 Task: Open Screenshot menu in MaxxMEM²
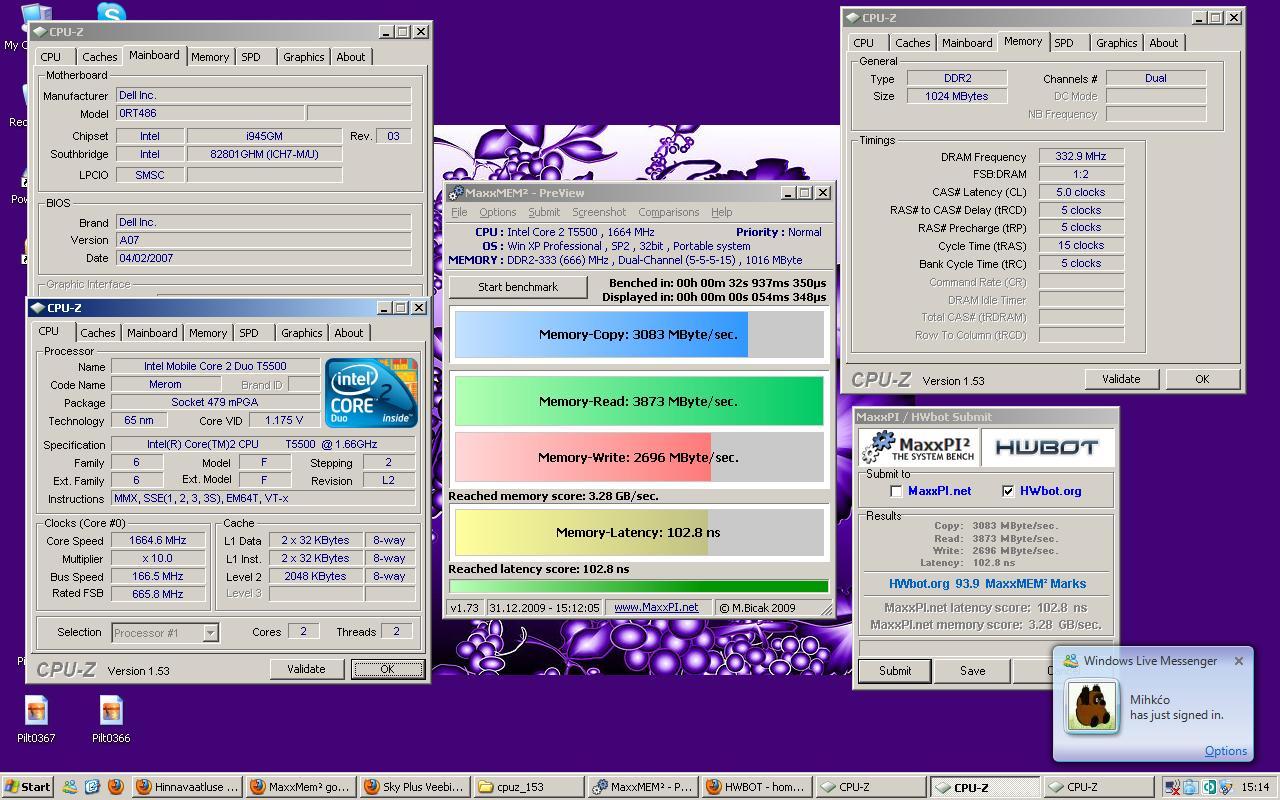click(599, 212)
